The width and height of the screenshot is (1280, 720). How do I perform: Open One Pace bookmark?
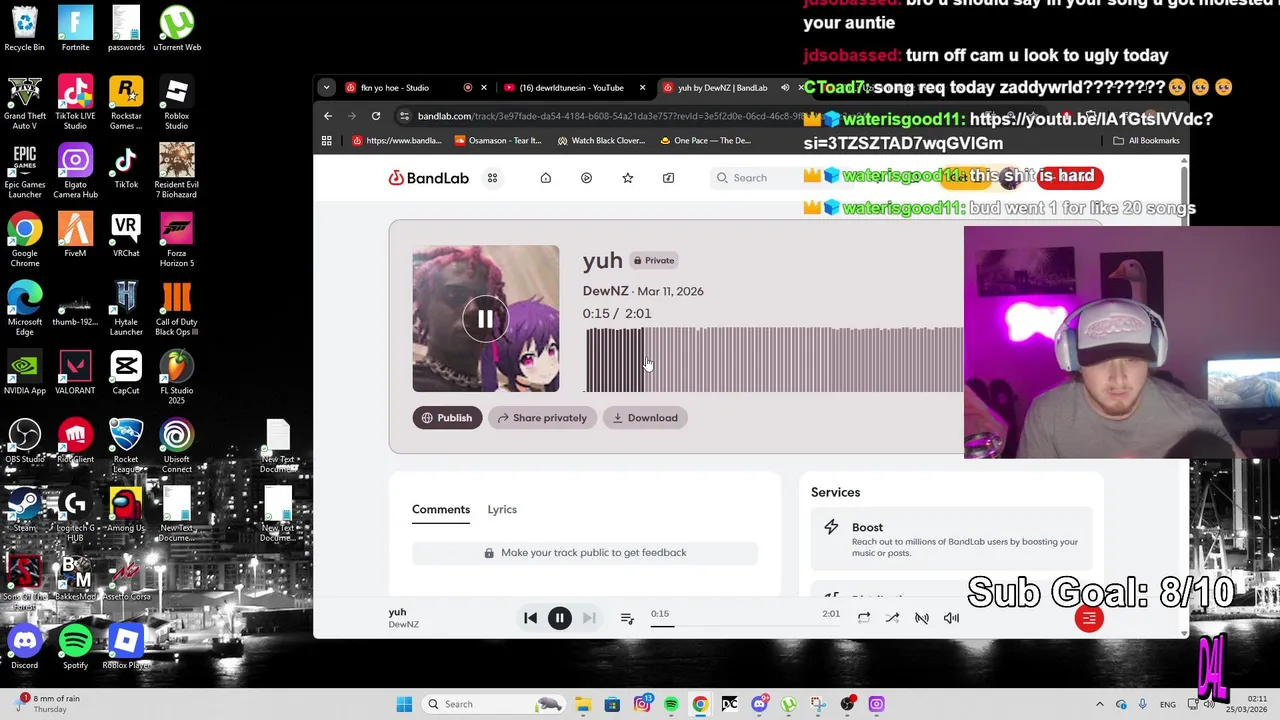pyautogui.click(x=706, y=141)
